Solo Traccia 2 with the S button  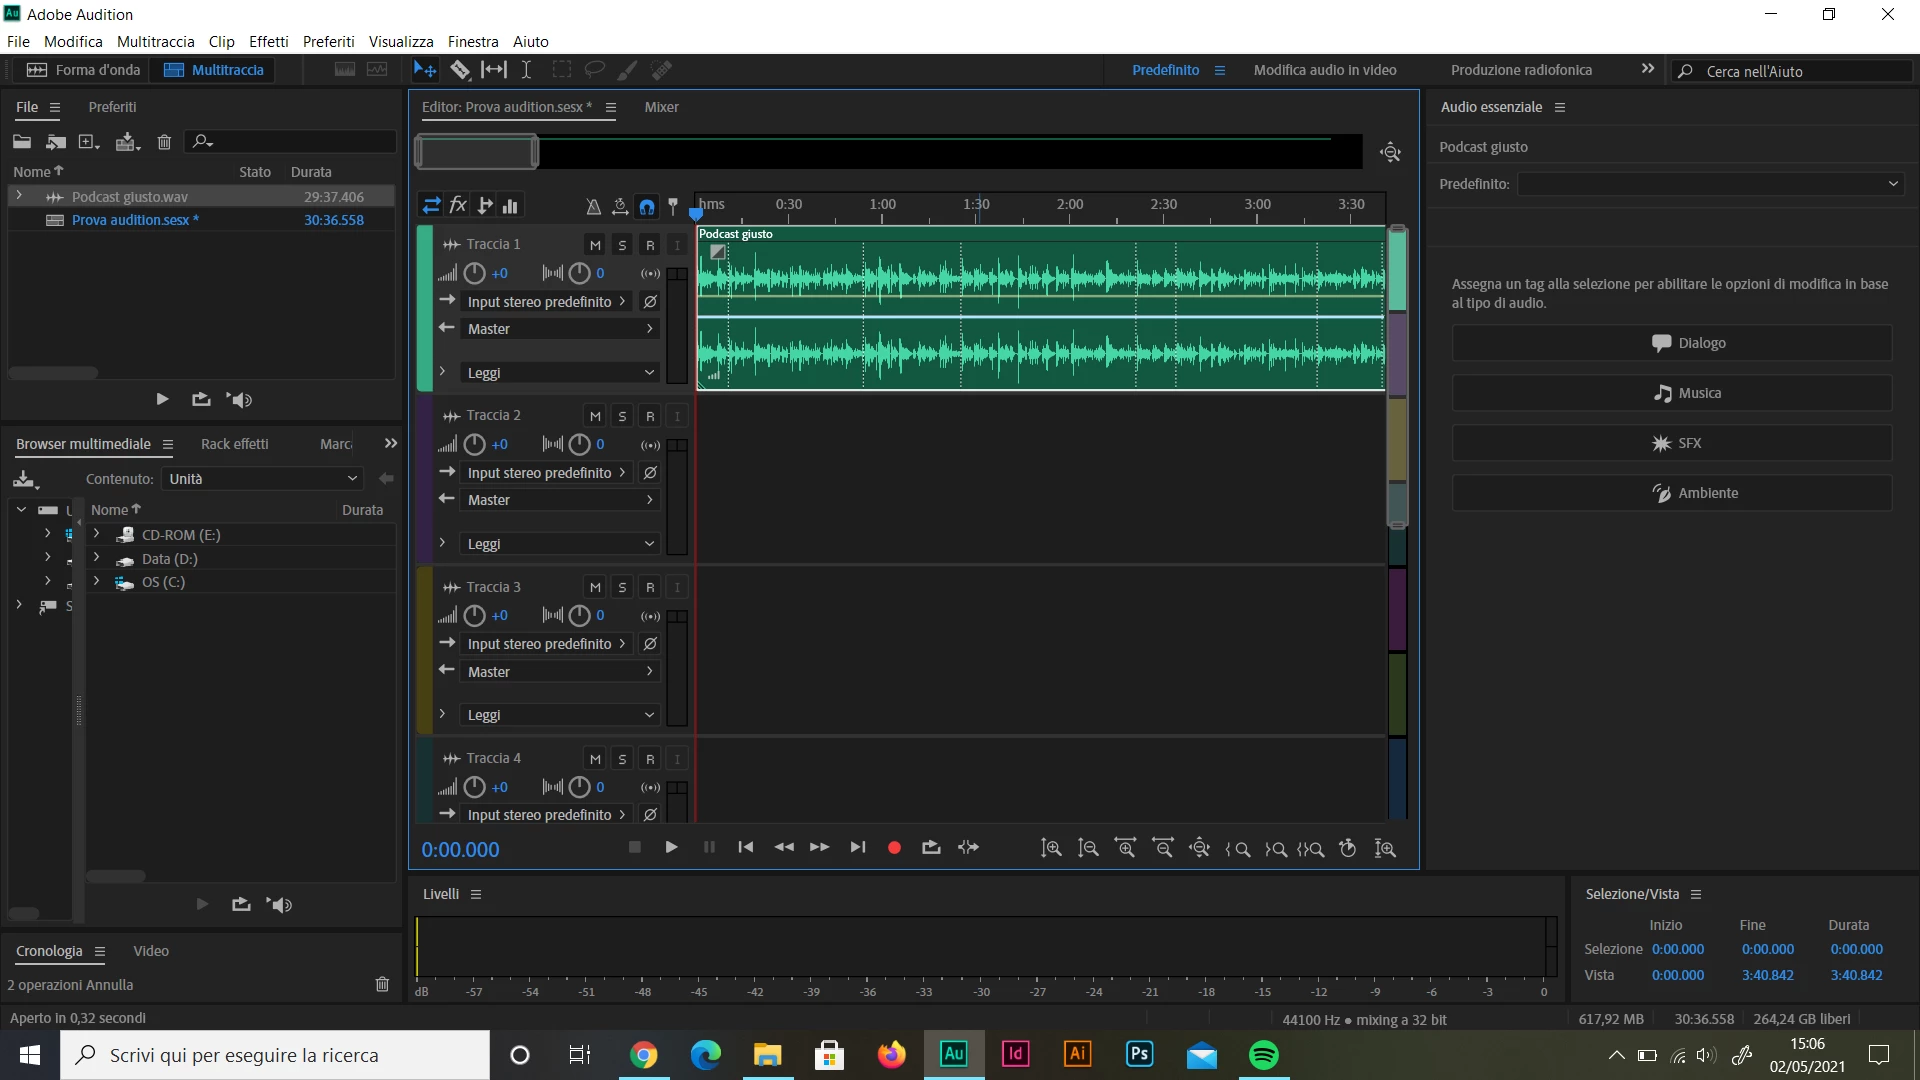click(x=622, y=416)
